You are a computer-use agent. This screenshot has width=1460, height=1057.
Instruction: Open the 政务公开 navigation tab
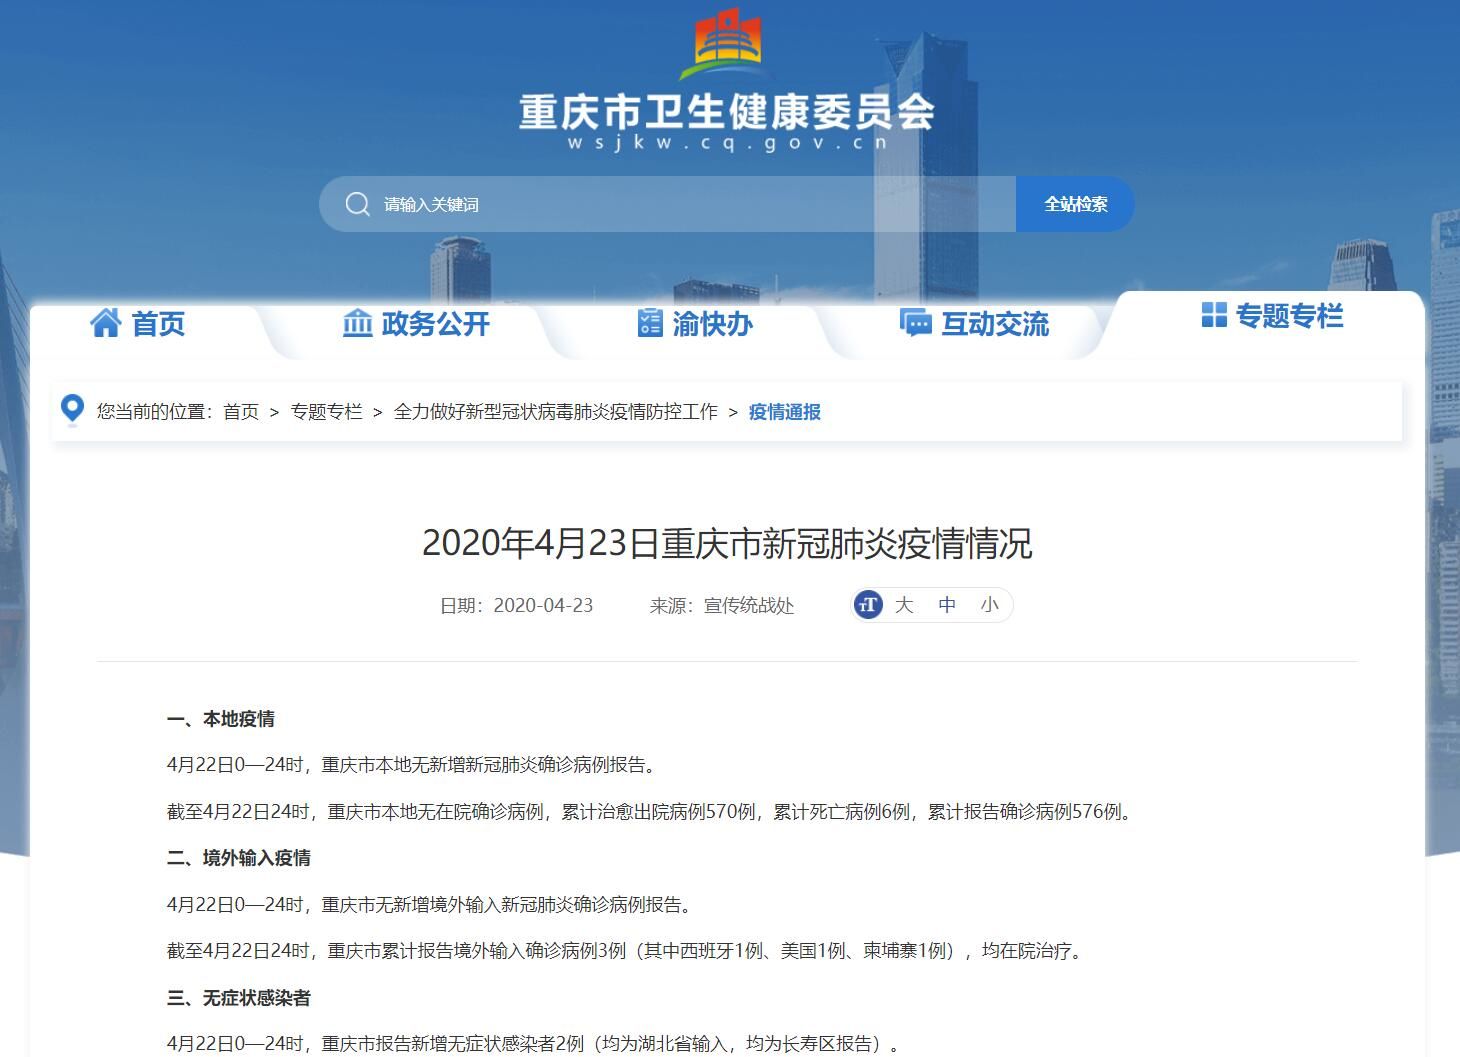(435, 324)
